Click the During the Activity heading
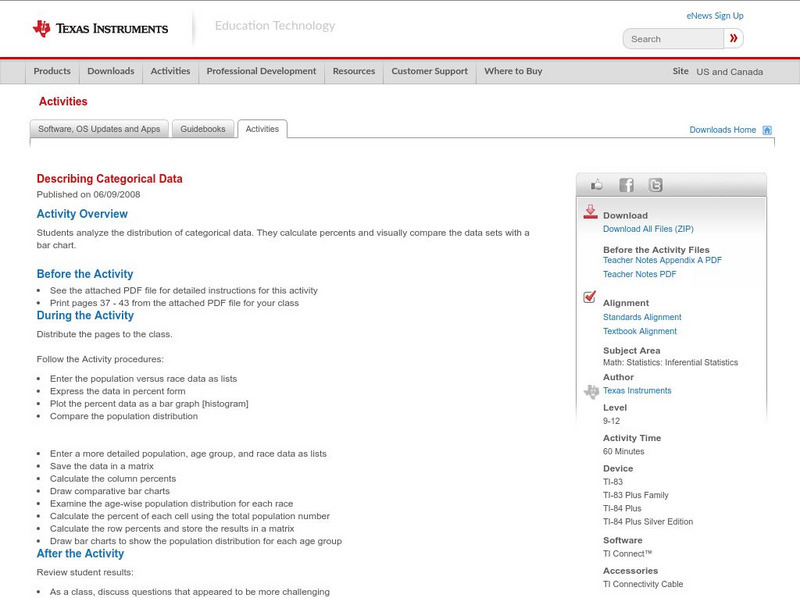The image size is (800, 598). (x=85, y=315)
